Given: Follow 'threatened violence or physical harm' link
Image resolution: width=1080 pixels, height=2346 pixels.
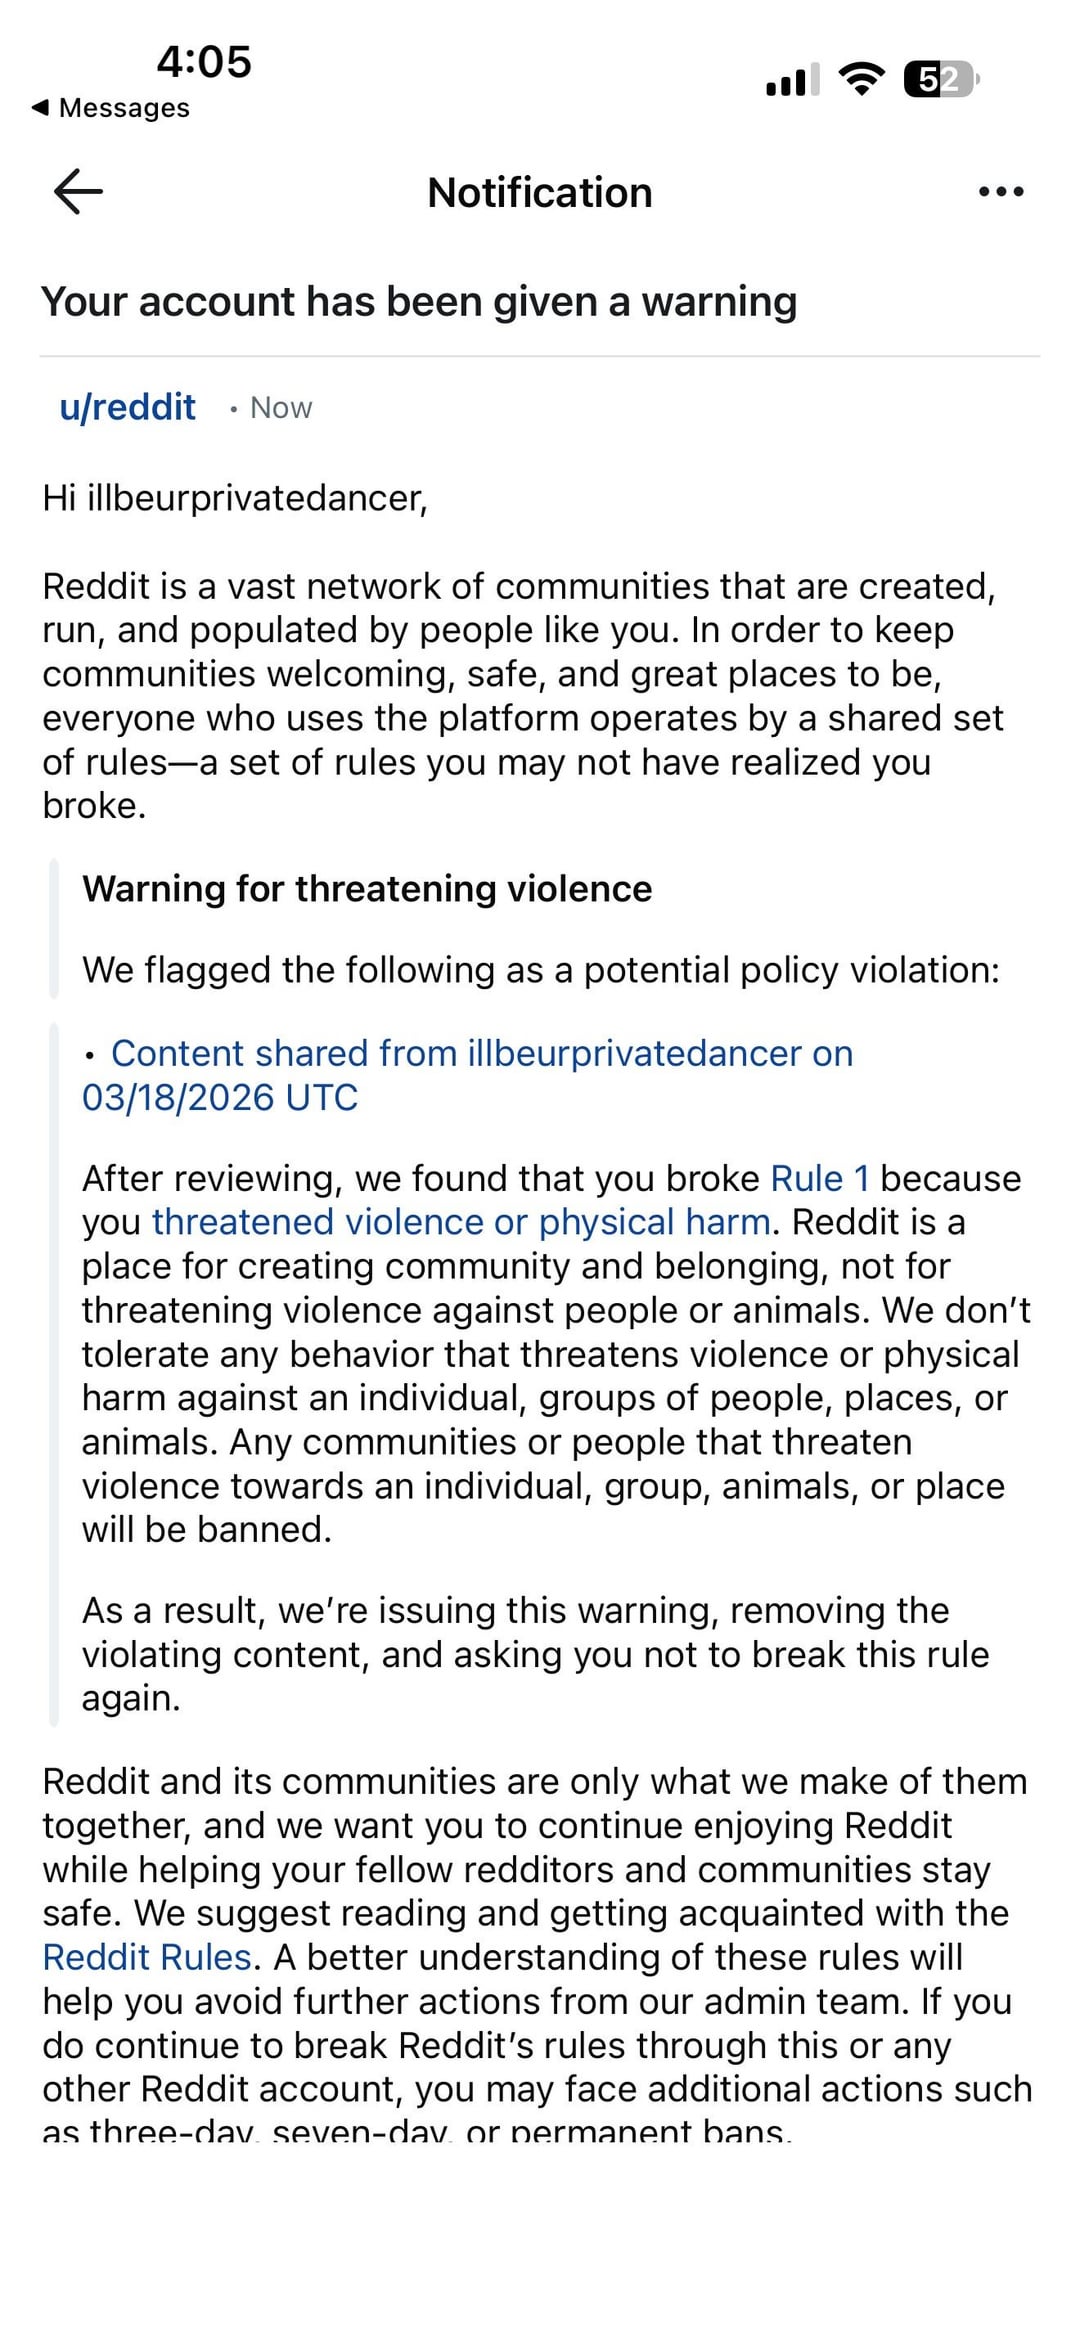Looking at the screenshot, I should (461, 1222).
